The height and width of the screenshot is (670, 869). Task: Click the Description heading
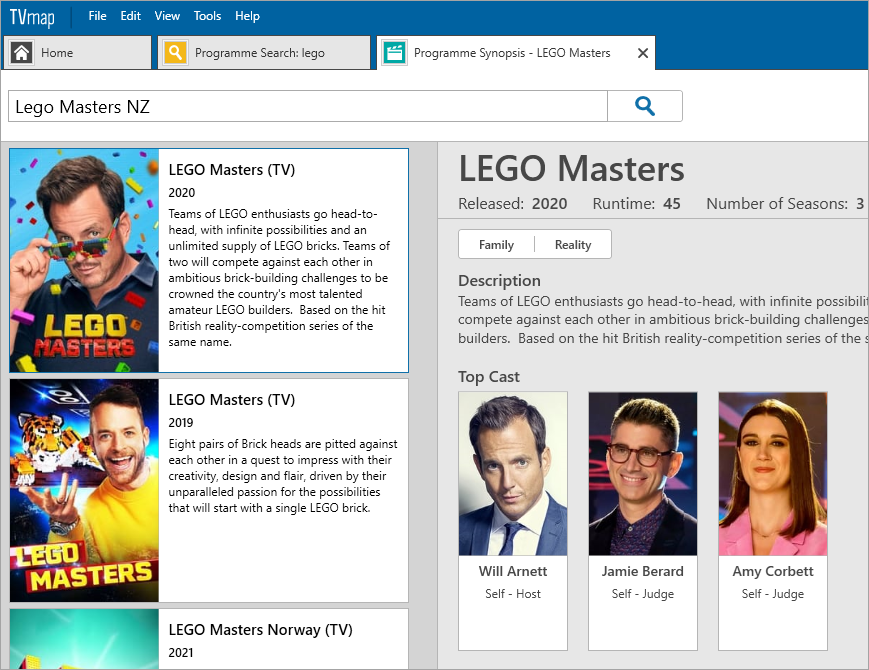pos(499,281)
